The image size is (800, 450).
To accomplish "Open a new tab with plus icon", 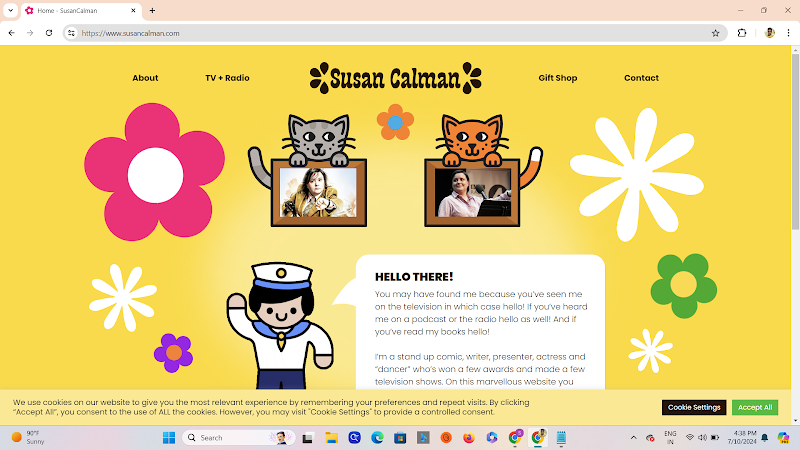I will click(152, 10).
